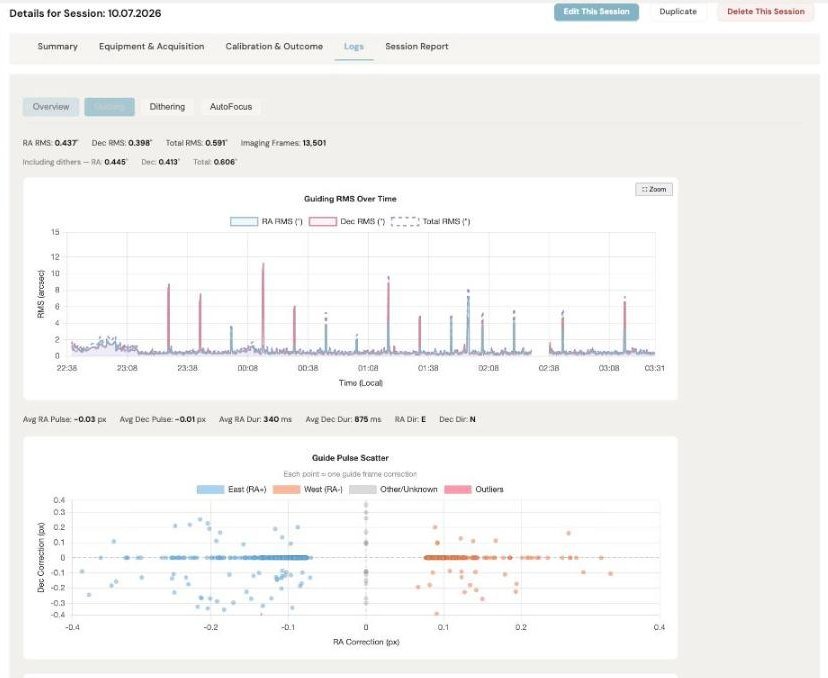Switch to the Dithering sub-tab
828x678 pixels.
pos(167,107)
